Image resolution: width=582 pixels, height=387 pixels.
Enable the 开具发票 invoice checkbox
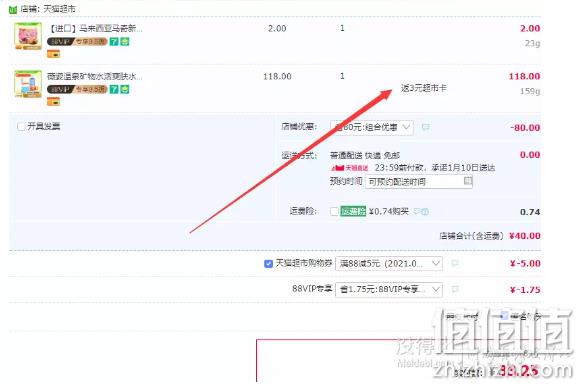point(21,127)
